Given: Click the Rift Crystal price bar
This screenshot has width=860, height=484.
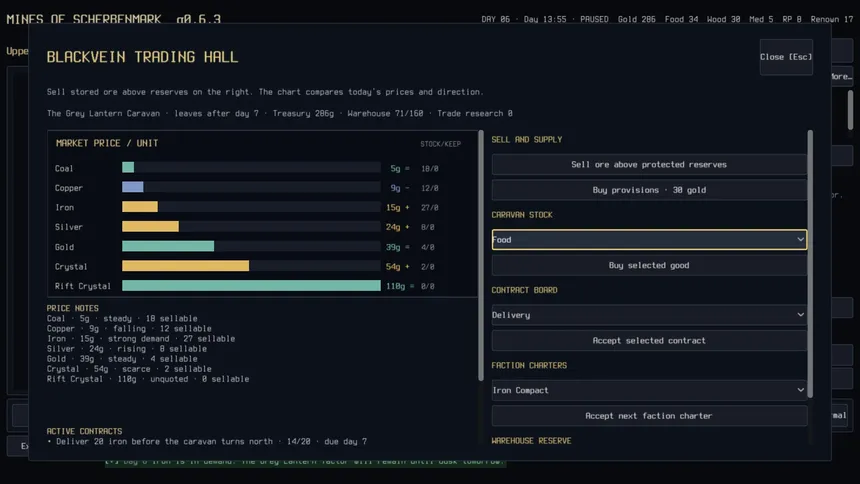Looking at the screenshot, I should click(x=251, y=286).
